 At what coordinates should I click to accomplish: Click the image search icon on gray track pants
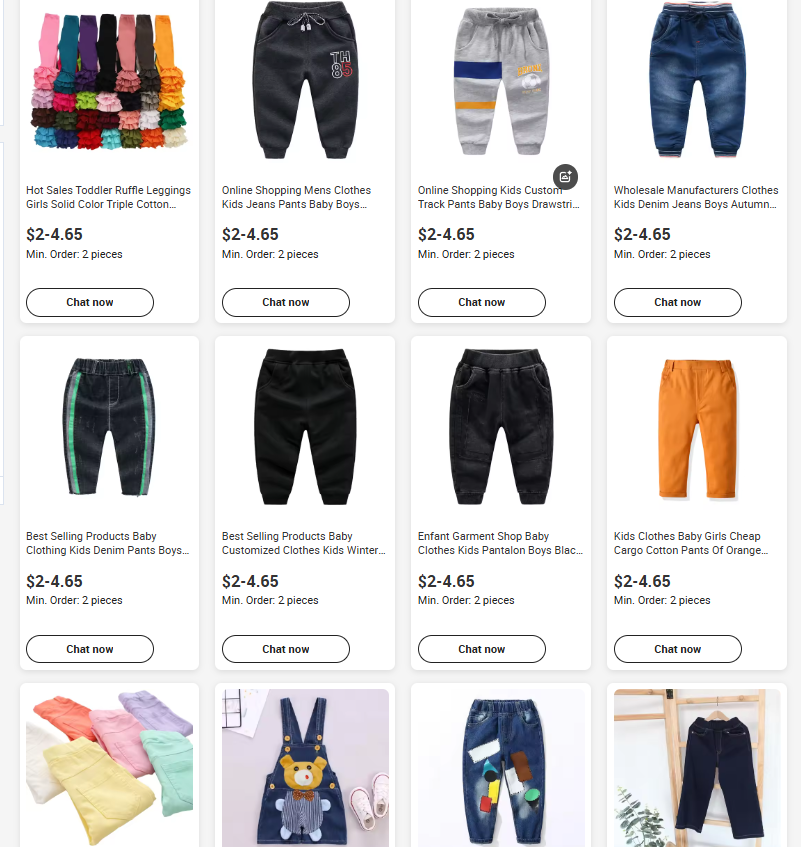[565, 177]
